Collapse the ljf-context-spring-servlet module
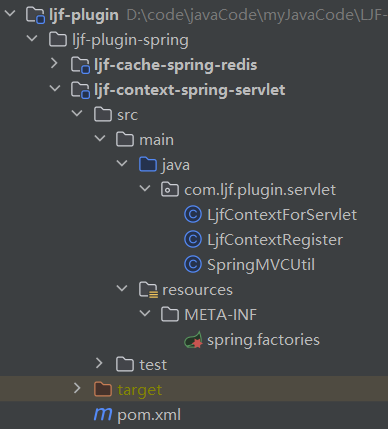Screen dimensions: 388x429 coord(55,88)
